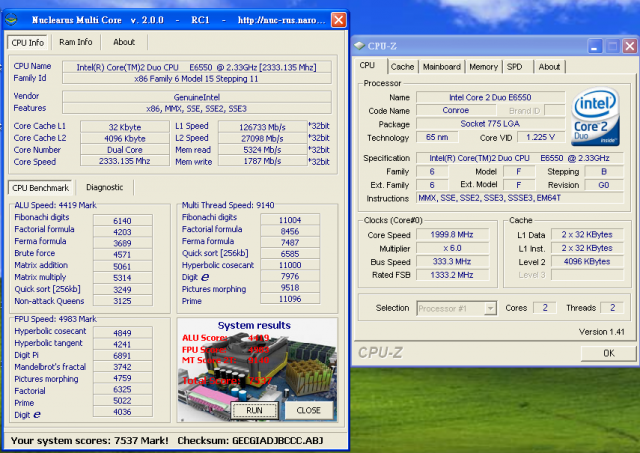Click the Checksum text in status bar
Image resolution: width=640 pixels, height=453 pixels.
[250, 441]
